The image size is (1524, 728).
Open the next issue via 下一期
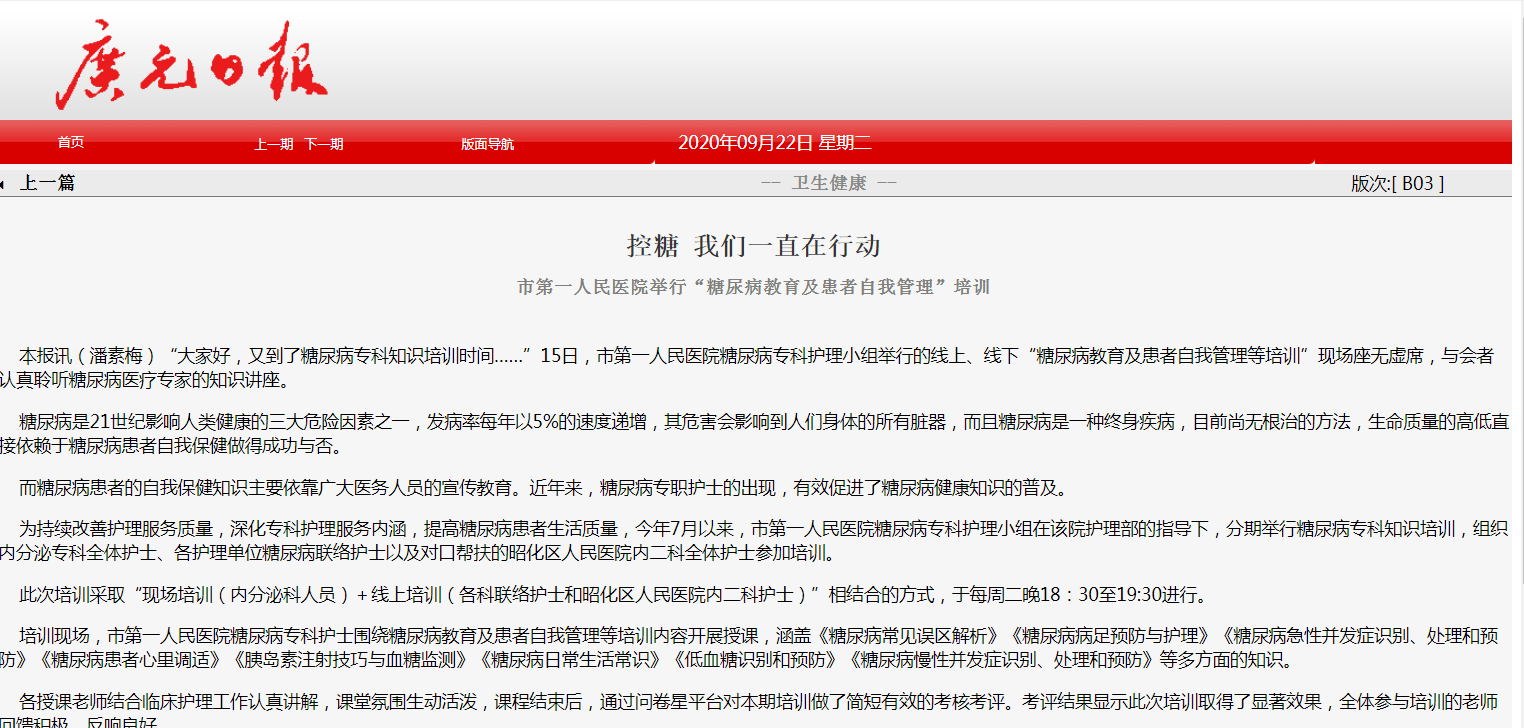323,144
